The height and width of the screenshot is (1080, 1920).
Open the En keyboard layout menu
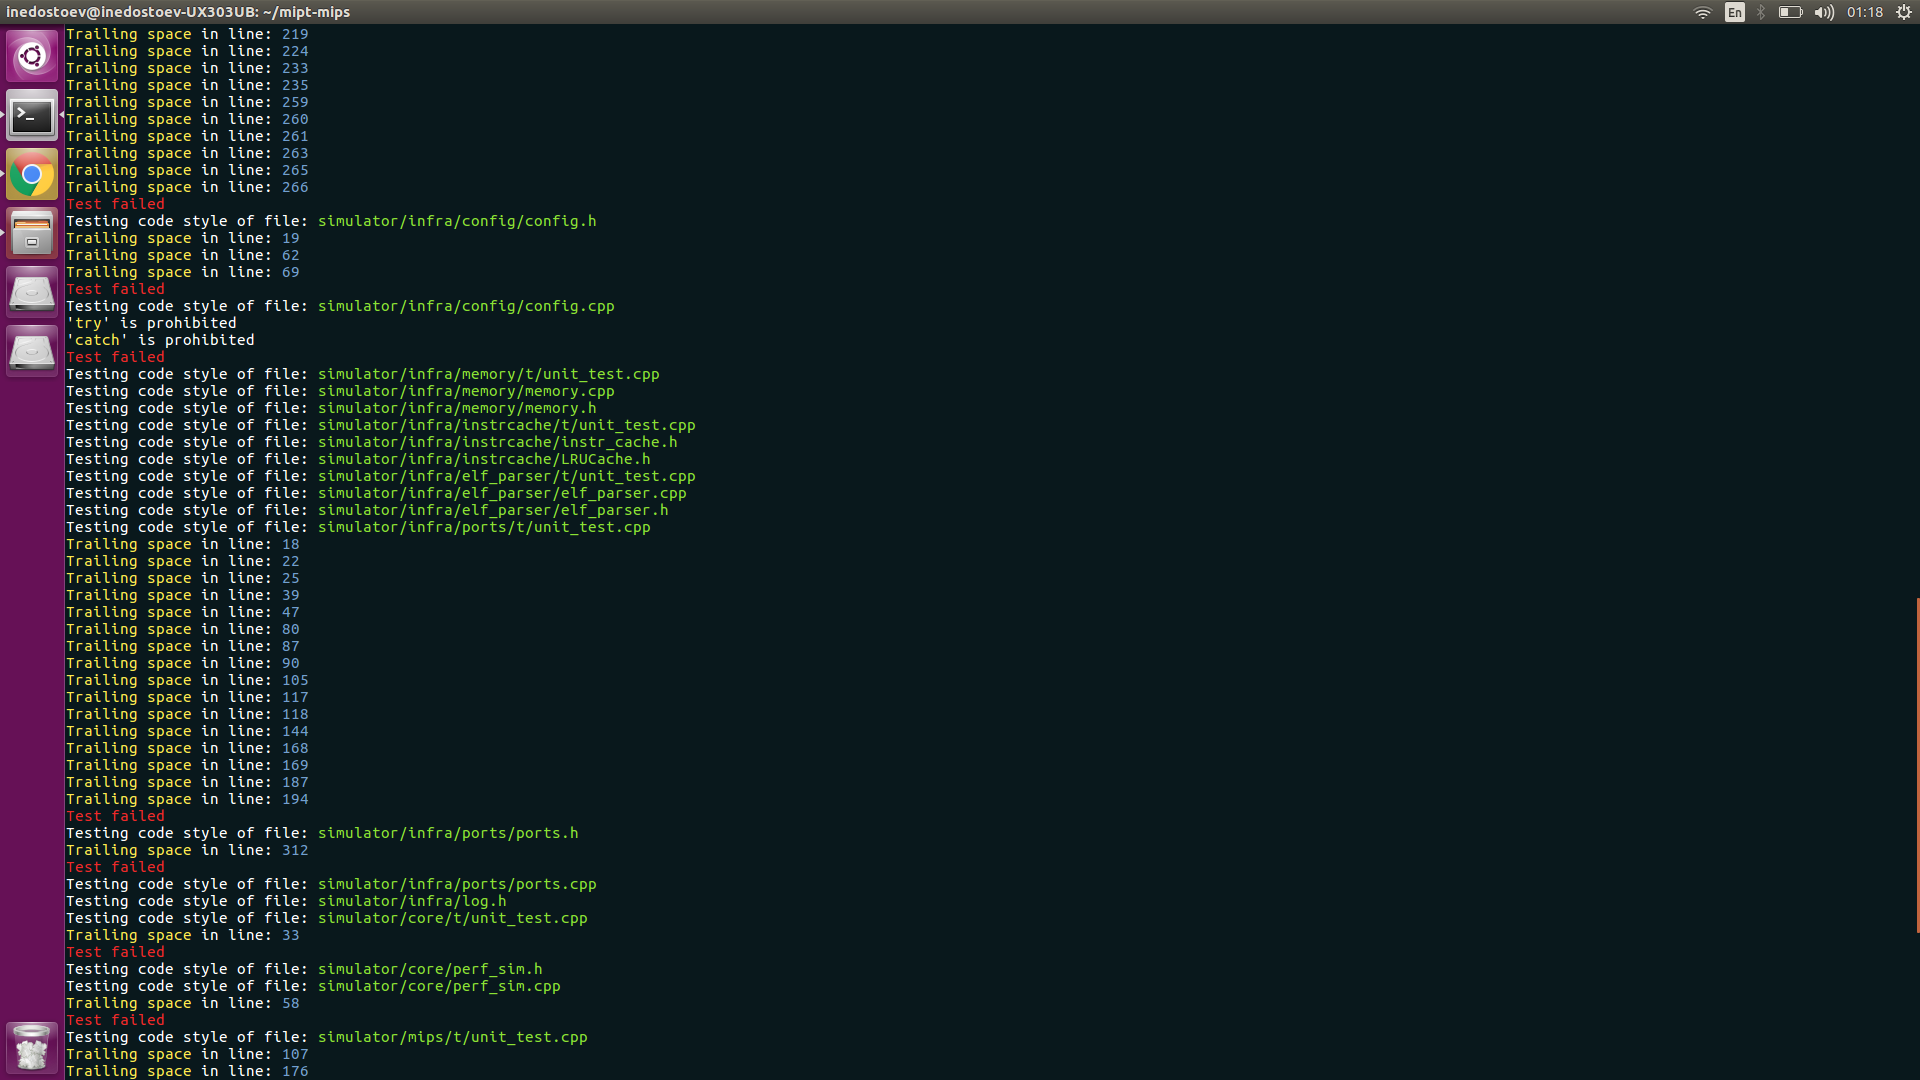point(1734,13)
